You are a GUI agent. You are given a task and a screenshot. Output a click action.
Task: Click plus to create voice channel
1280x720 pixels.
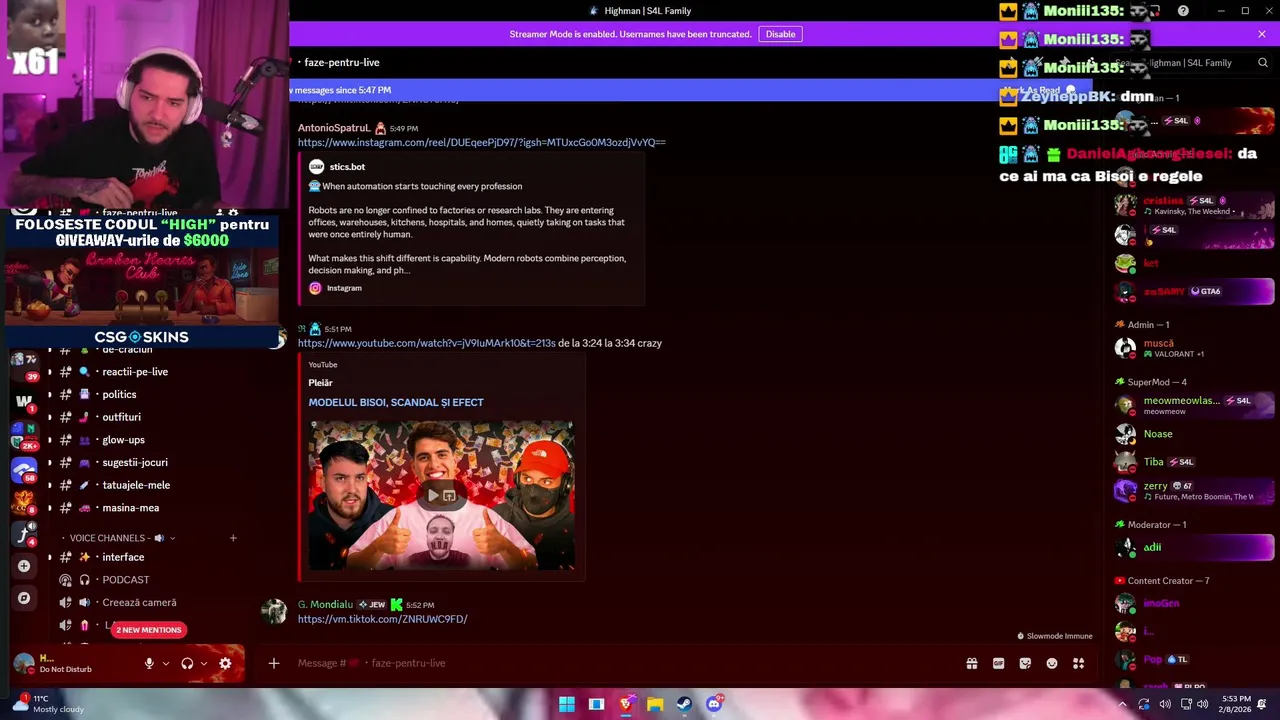233,538
